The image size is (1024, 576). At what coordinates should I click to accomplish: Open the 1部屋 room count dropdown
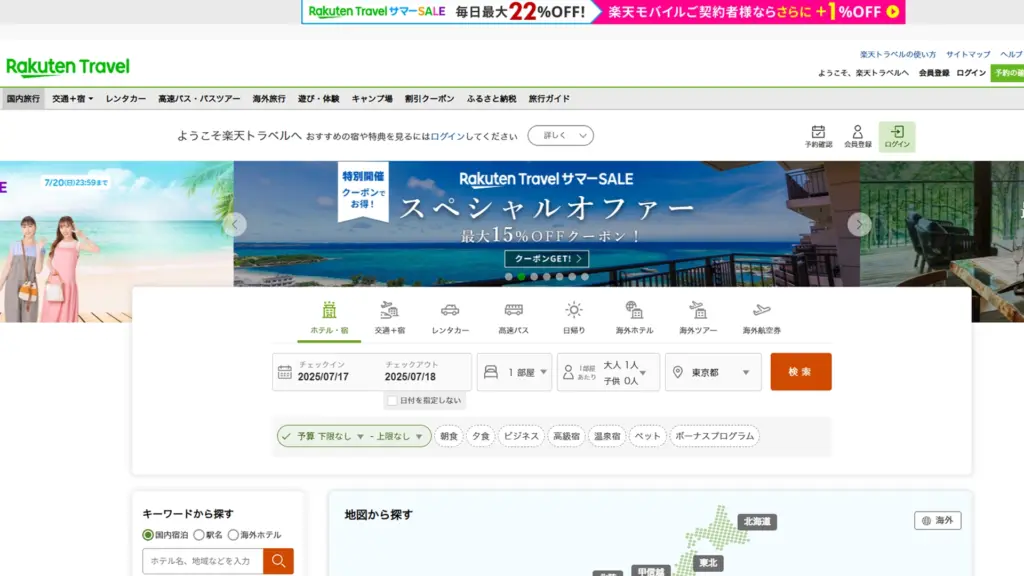click(x=515, y=372)
